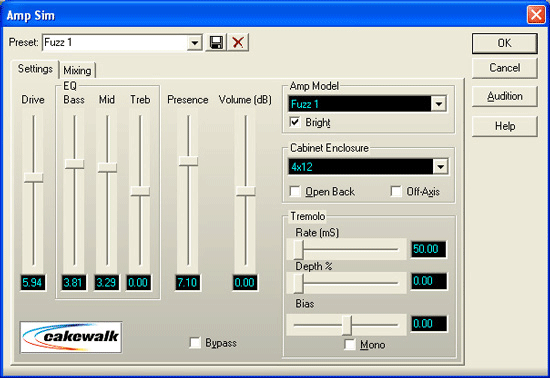Click the Cakewalk logo
Screen dimensions: 550x378
click(x=71, y=337)
